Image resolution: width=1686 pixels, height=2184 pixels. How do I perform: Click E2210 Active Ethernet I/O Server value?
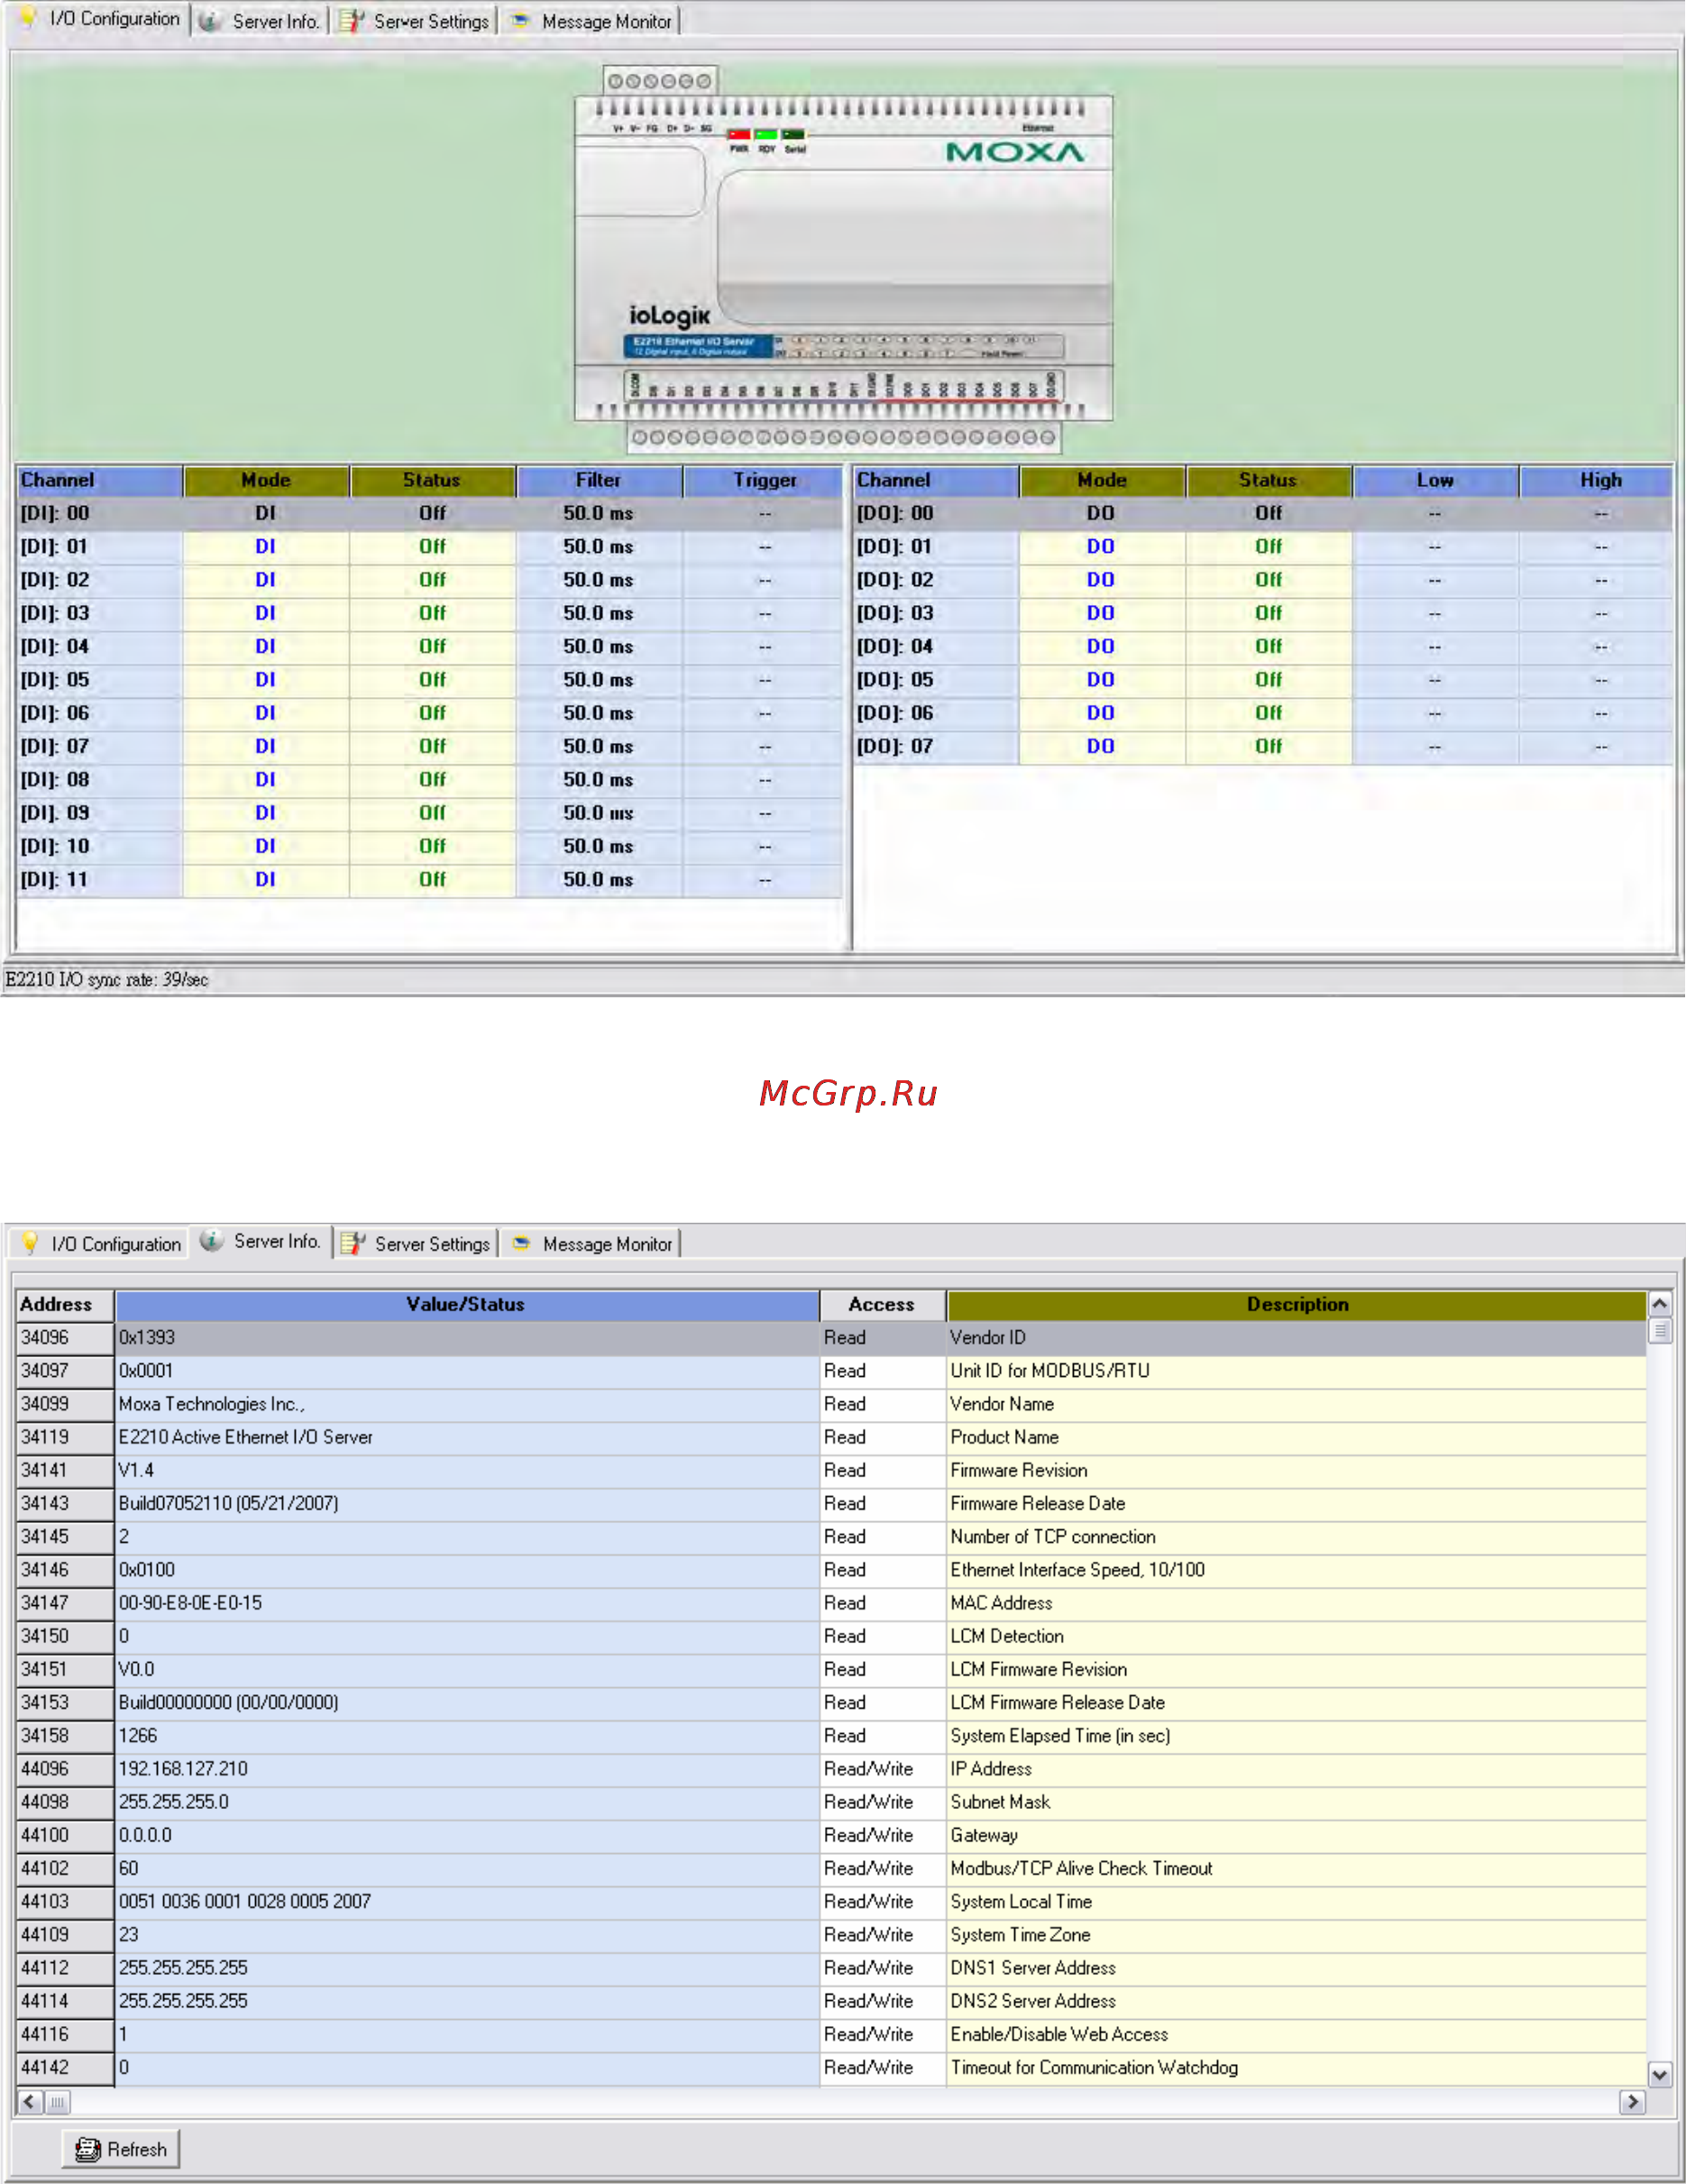coord(245,1437)
